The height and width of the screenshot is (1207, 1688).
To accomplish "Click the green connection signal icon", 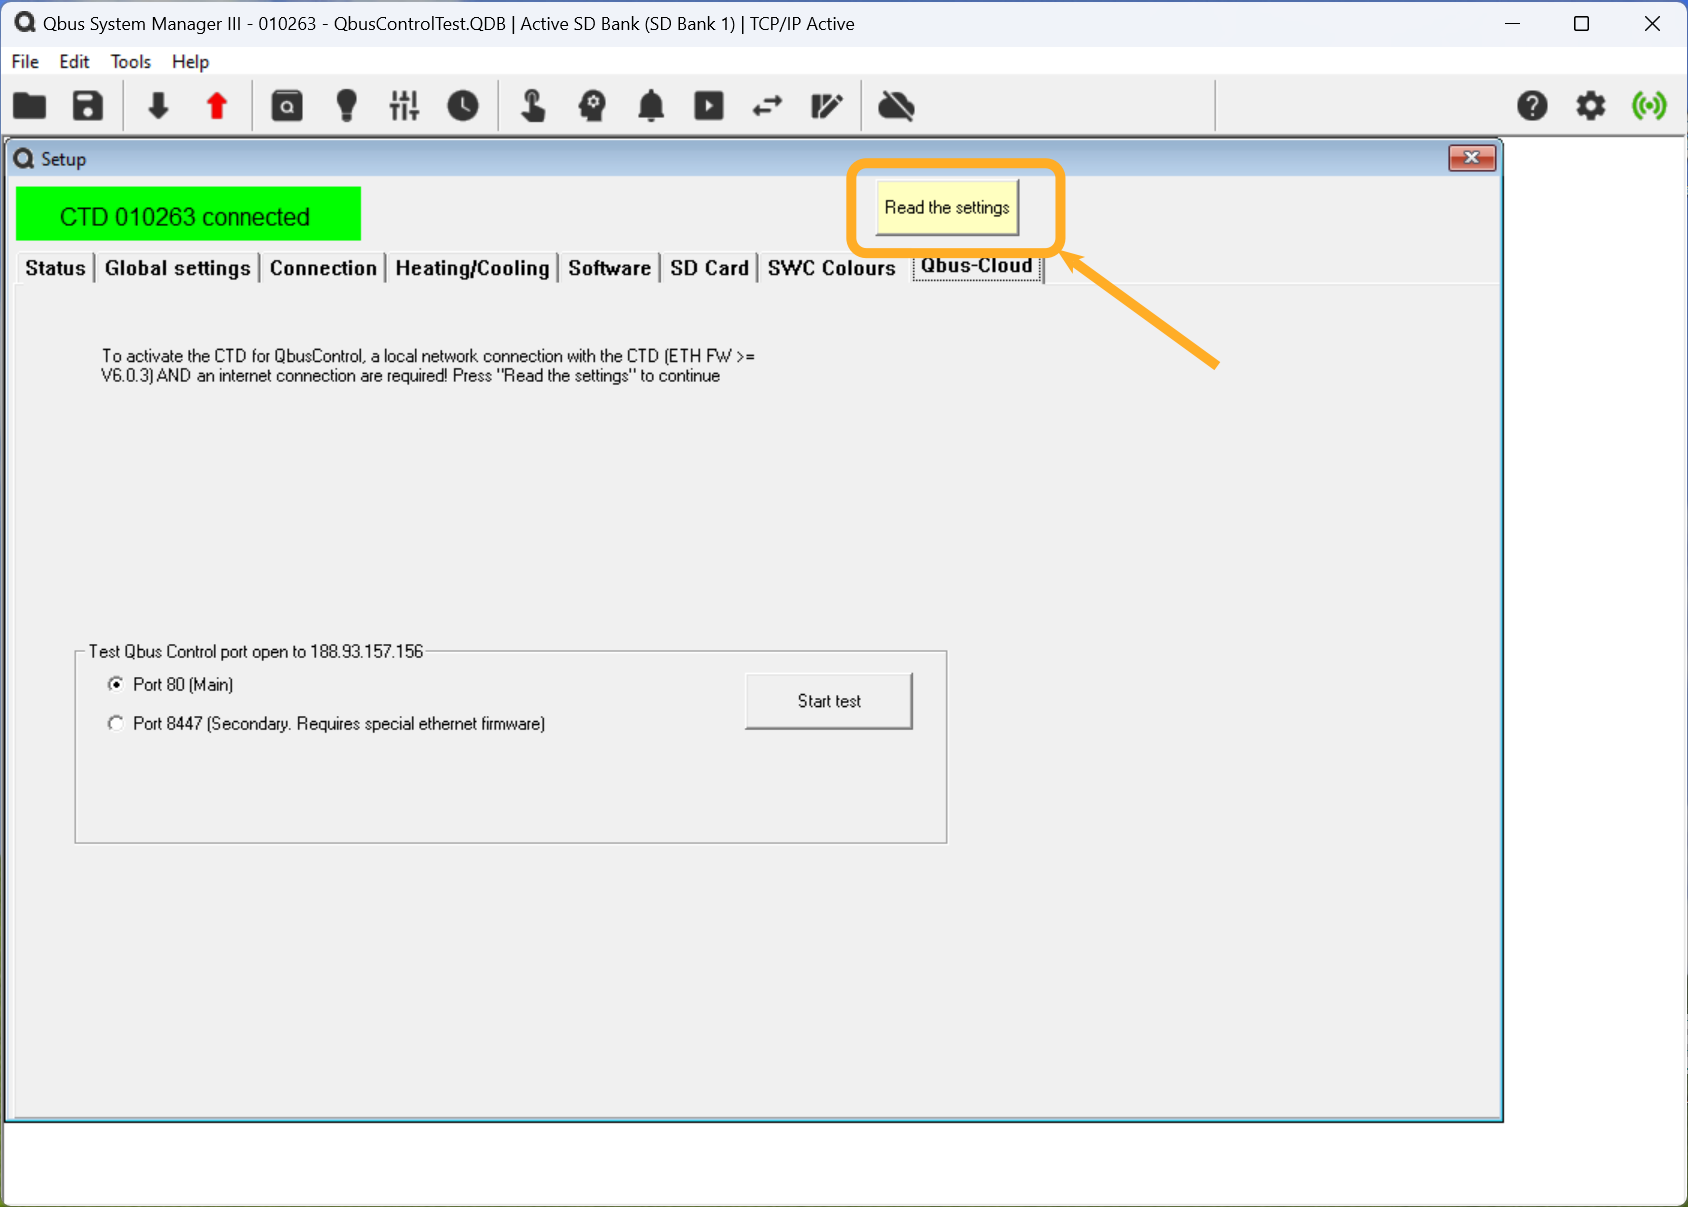I will [x=1649, y=105].
